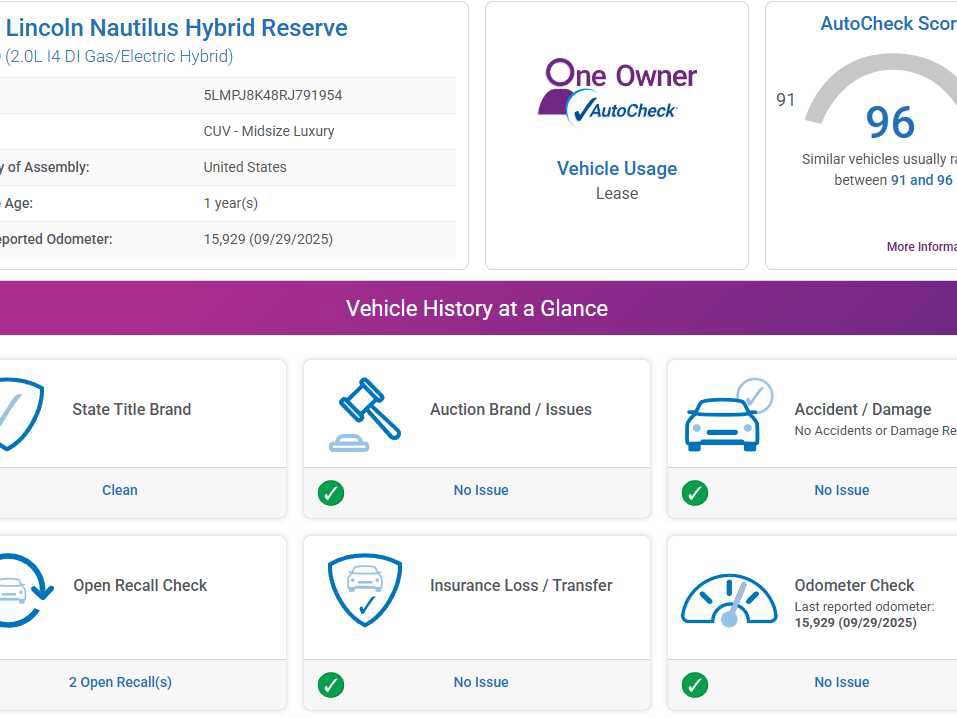The height and width of the screenshot is (718, 957).
Task: Click the Open Recall Check car icon
Action: [x=20, y=591]
